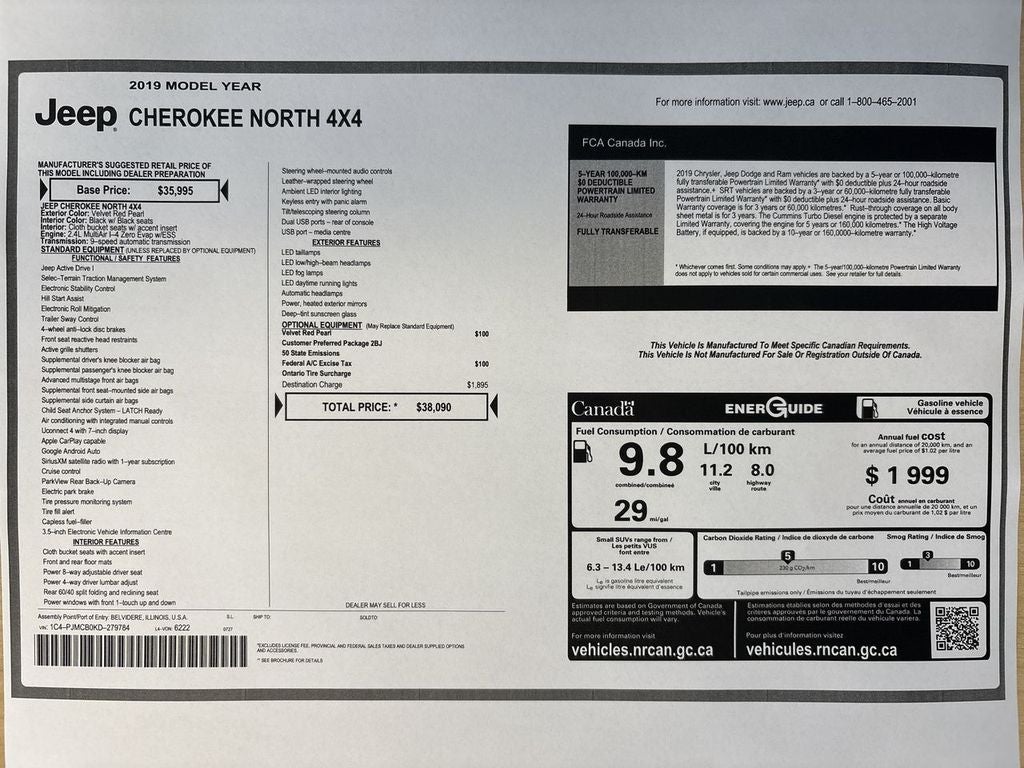Click the Deep-tint sunscreen glass line

click(319, 314)
